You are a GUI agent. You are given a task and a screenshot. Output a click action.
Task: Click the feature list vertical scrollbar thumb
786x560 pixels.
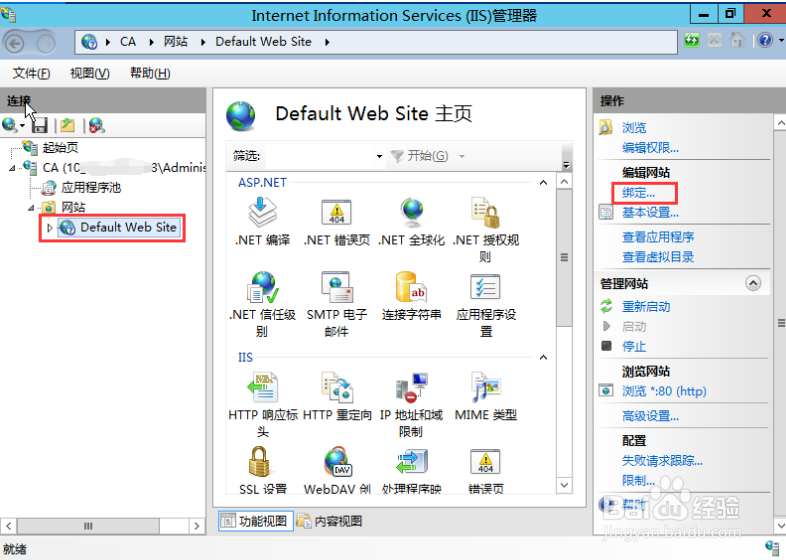click(x=564, y=258)
